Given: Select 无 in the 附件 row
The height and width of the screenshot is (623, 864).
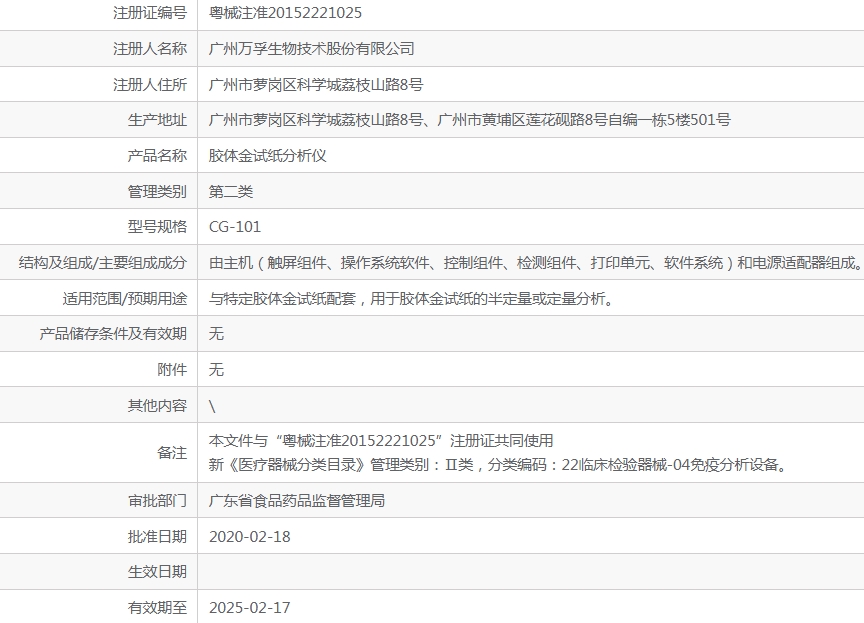Looking at the screenshot, I should click(216, 369).
